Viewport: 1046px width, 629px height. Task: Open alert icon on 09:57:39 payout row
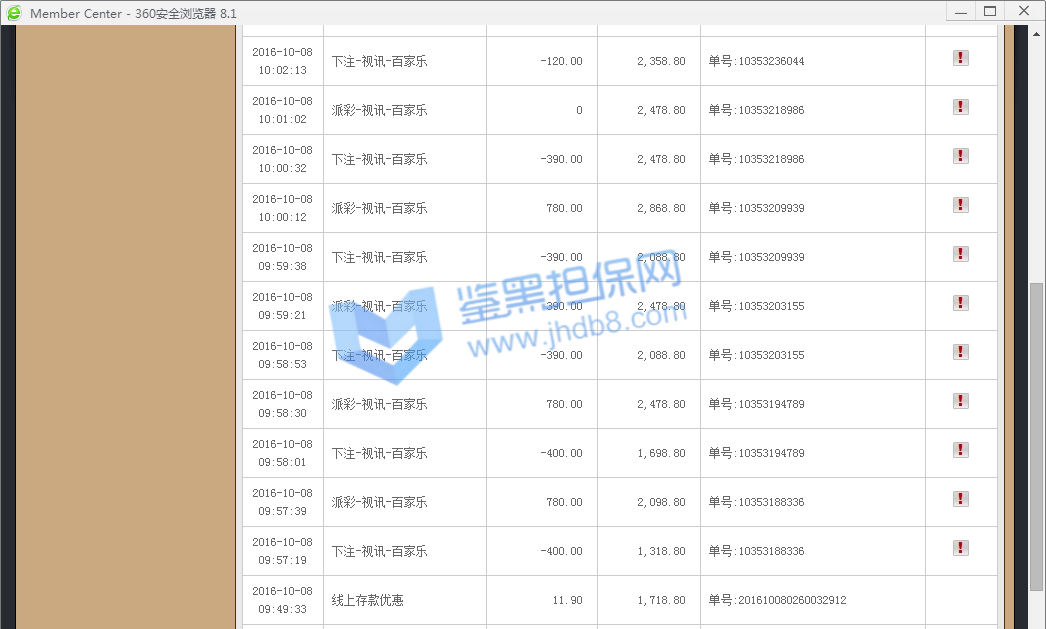[x=960, y=499]
